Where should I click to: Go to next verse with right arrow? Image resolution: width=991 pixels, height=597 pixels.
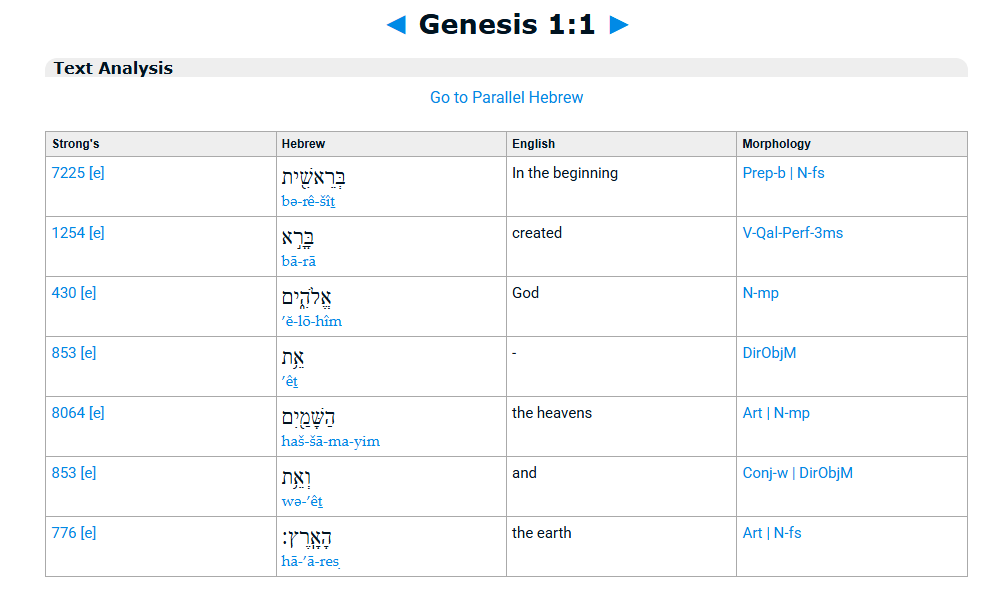[x=619, y=25]
